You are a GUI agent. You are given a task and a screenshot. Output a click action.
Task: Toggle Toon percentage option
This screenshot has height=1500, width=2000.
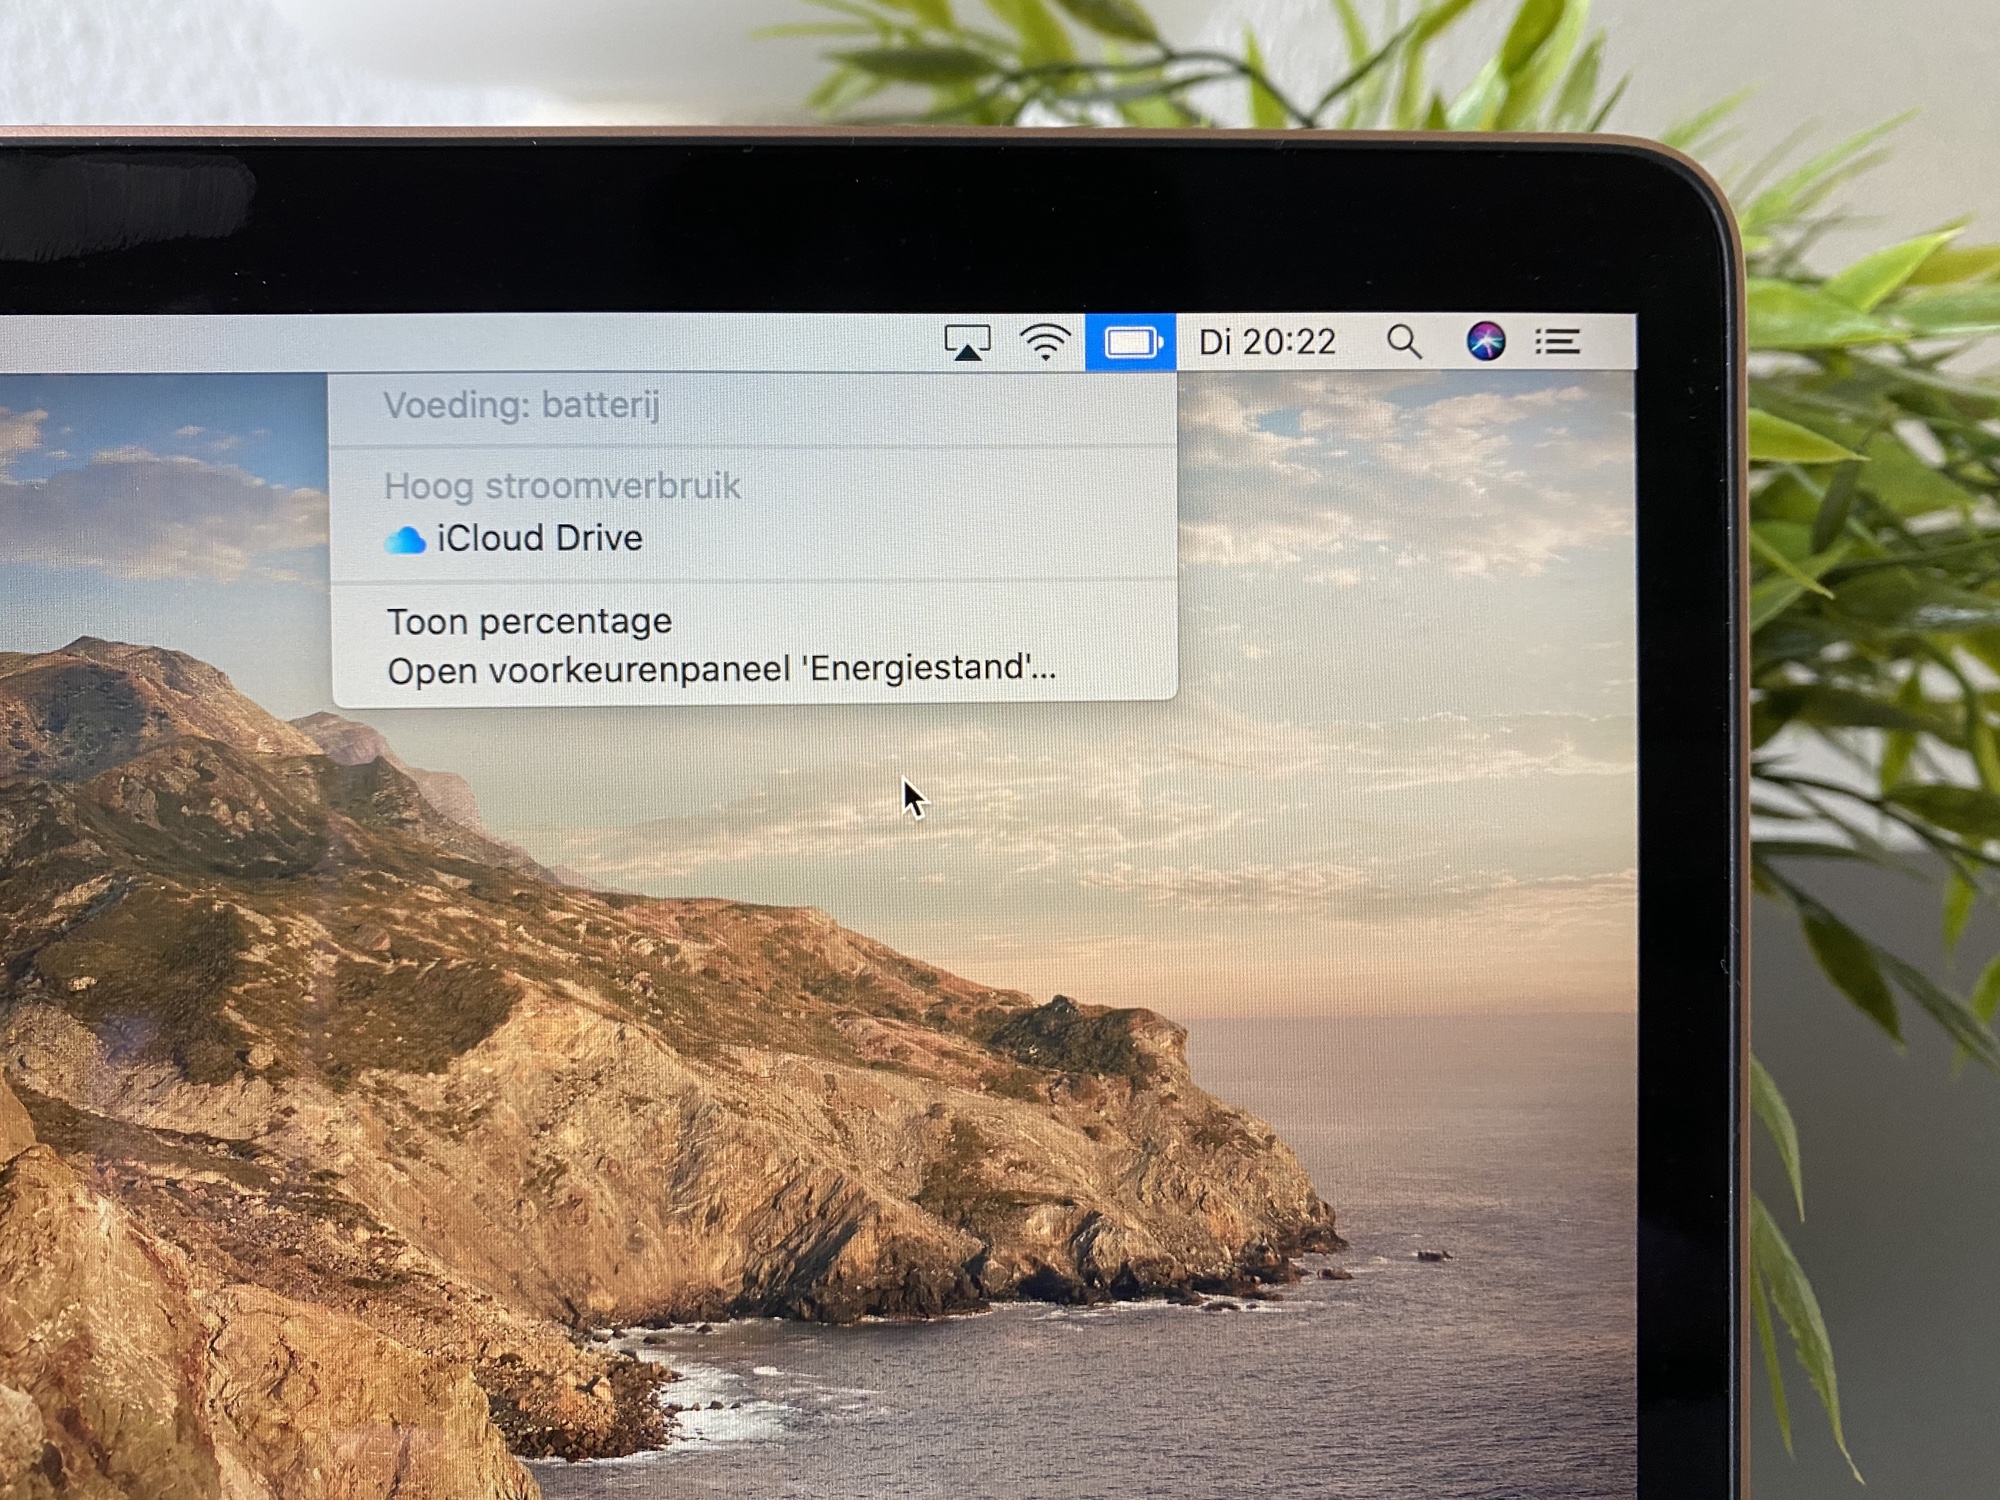529,622
